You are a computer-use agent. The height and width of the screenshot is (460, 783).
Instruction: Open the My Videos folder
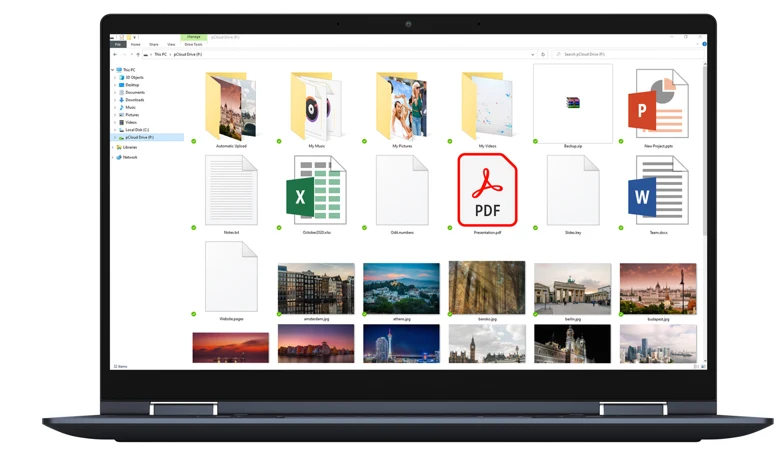pyautogui.click(x=487, y=107)
